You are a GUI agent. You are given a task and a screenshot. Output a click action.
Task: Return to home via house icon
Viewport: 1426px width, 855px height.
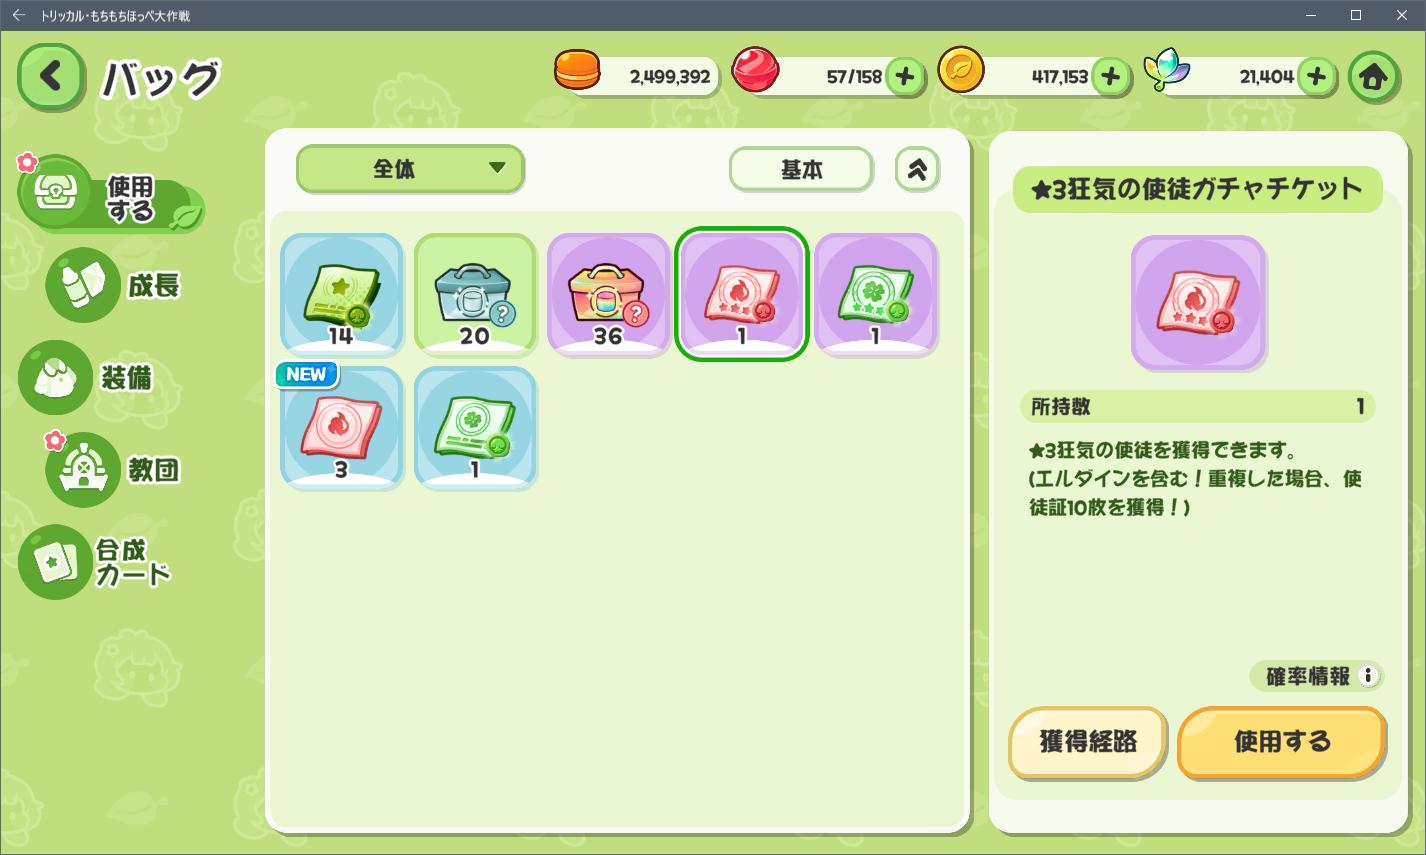pos(1373,77)
